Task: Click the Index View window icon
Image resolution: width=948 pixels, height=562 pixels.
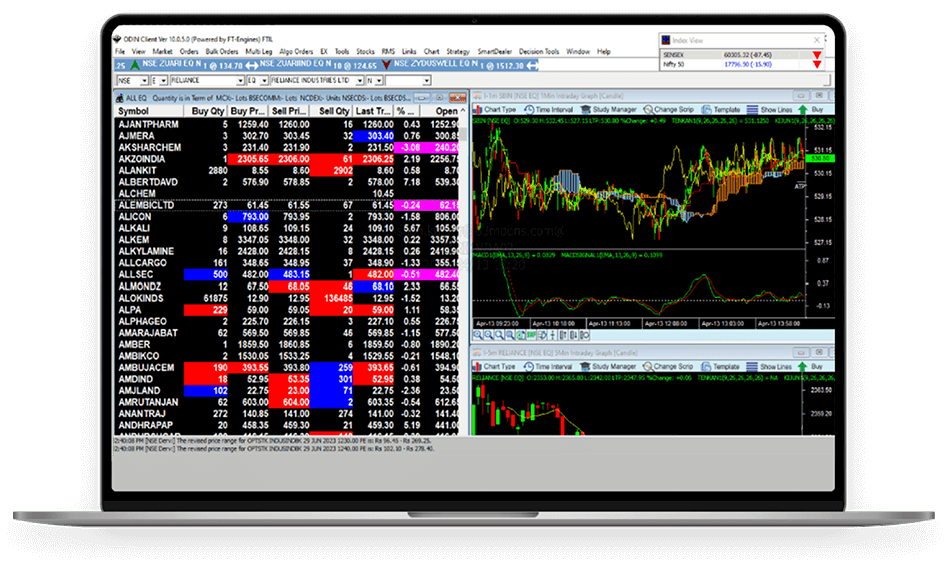Action: pyautogui.click(x=666, y=40)
